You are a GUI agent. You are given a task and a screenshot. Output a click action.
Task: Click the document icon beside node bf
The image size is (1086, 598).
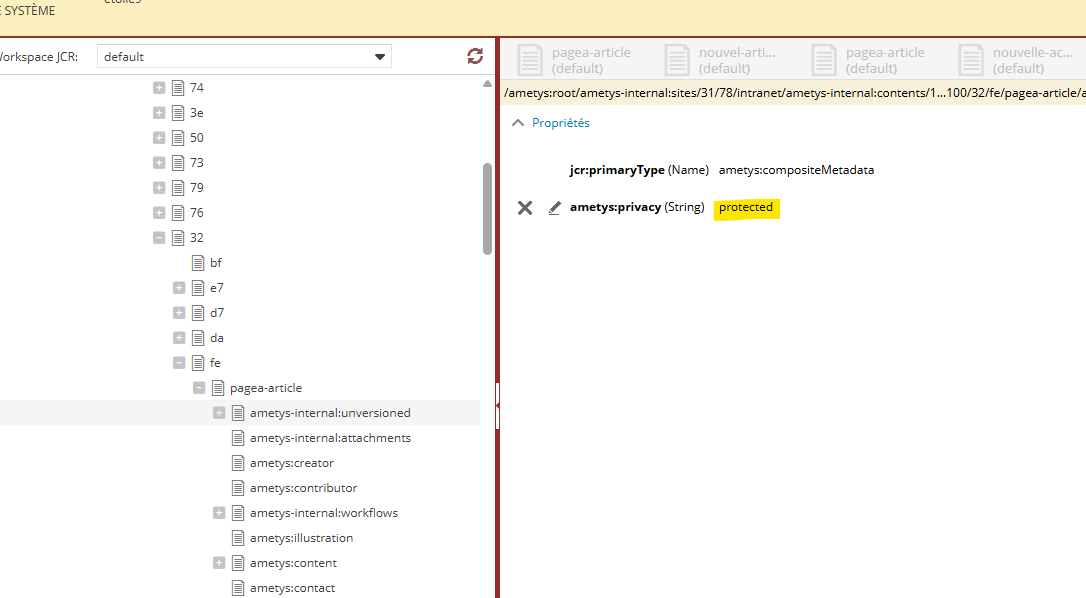pos(198,263)
